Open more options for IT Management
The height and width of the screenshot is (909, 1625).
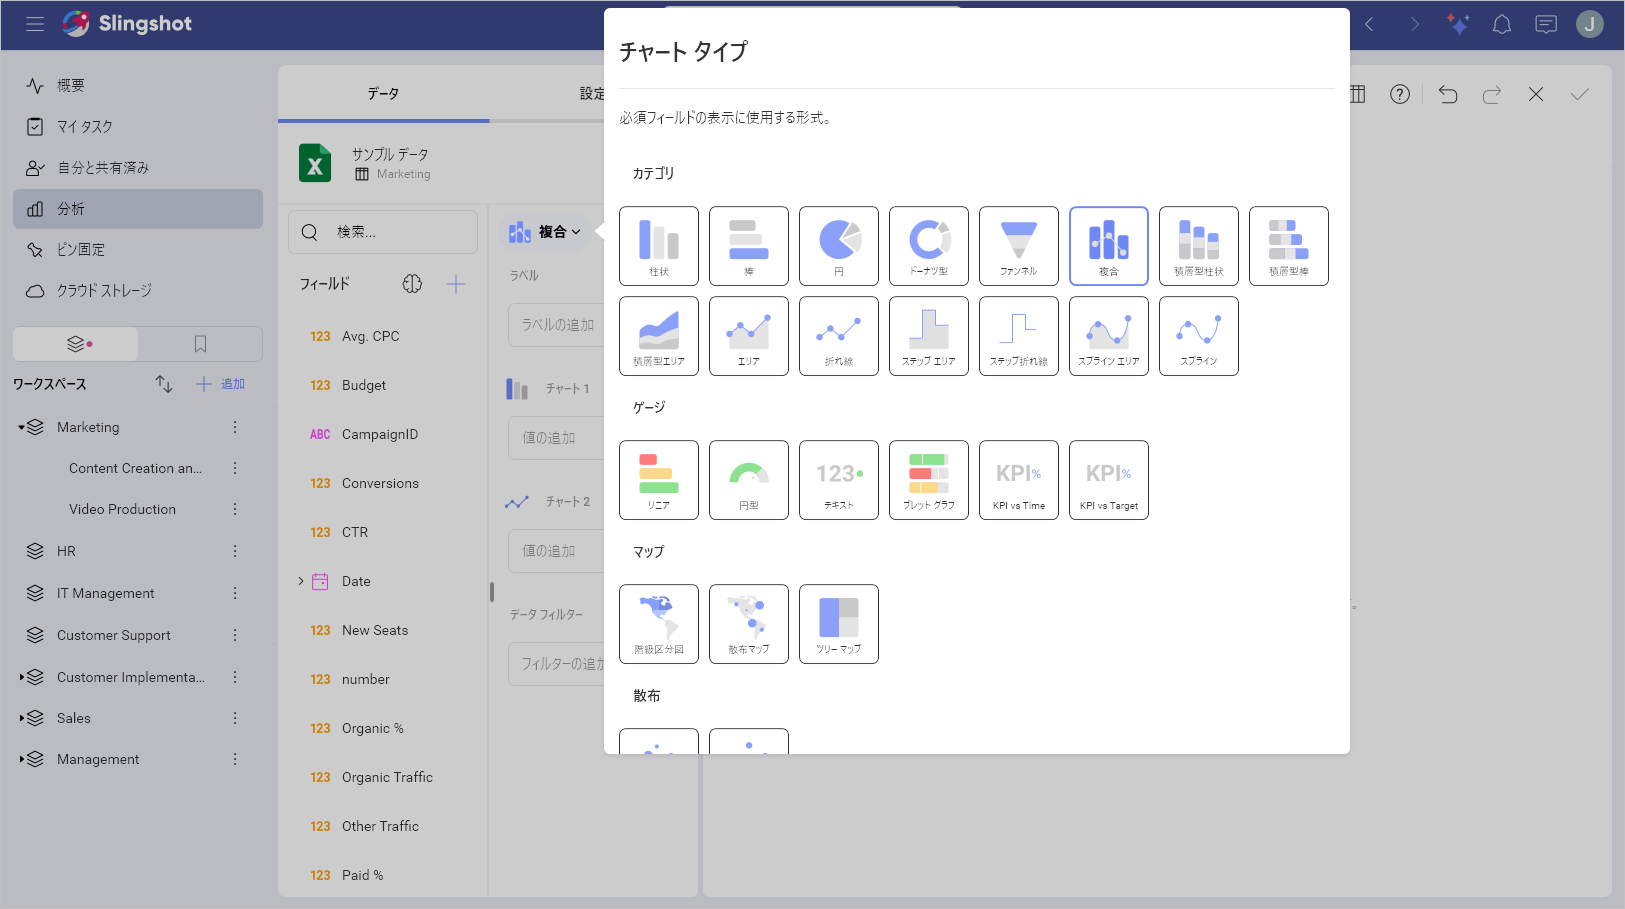[235, 593]
